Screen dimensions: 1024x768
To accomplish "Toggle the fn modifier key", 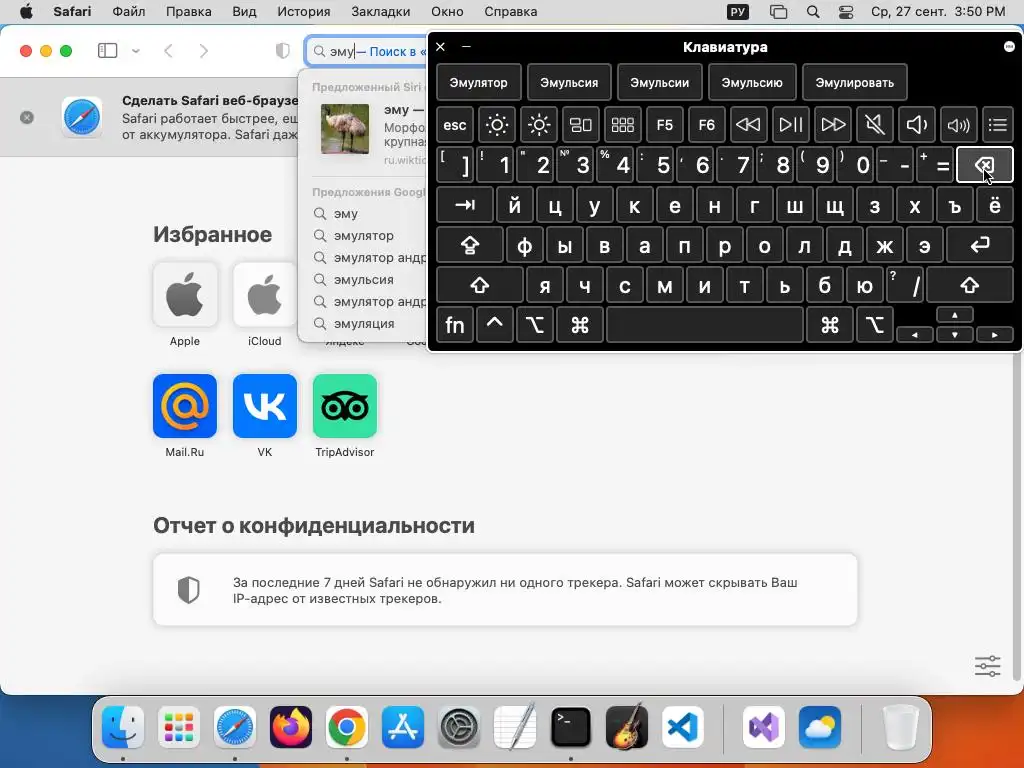I will (x=455, y=325).
